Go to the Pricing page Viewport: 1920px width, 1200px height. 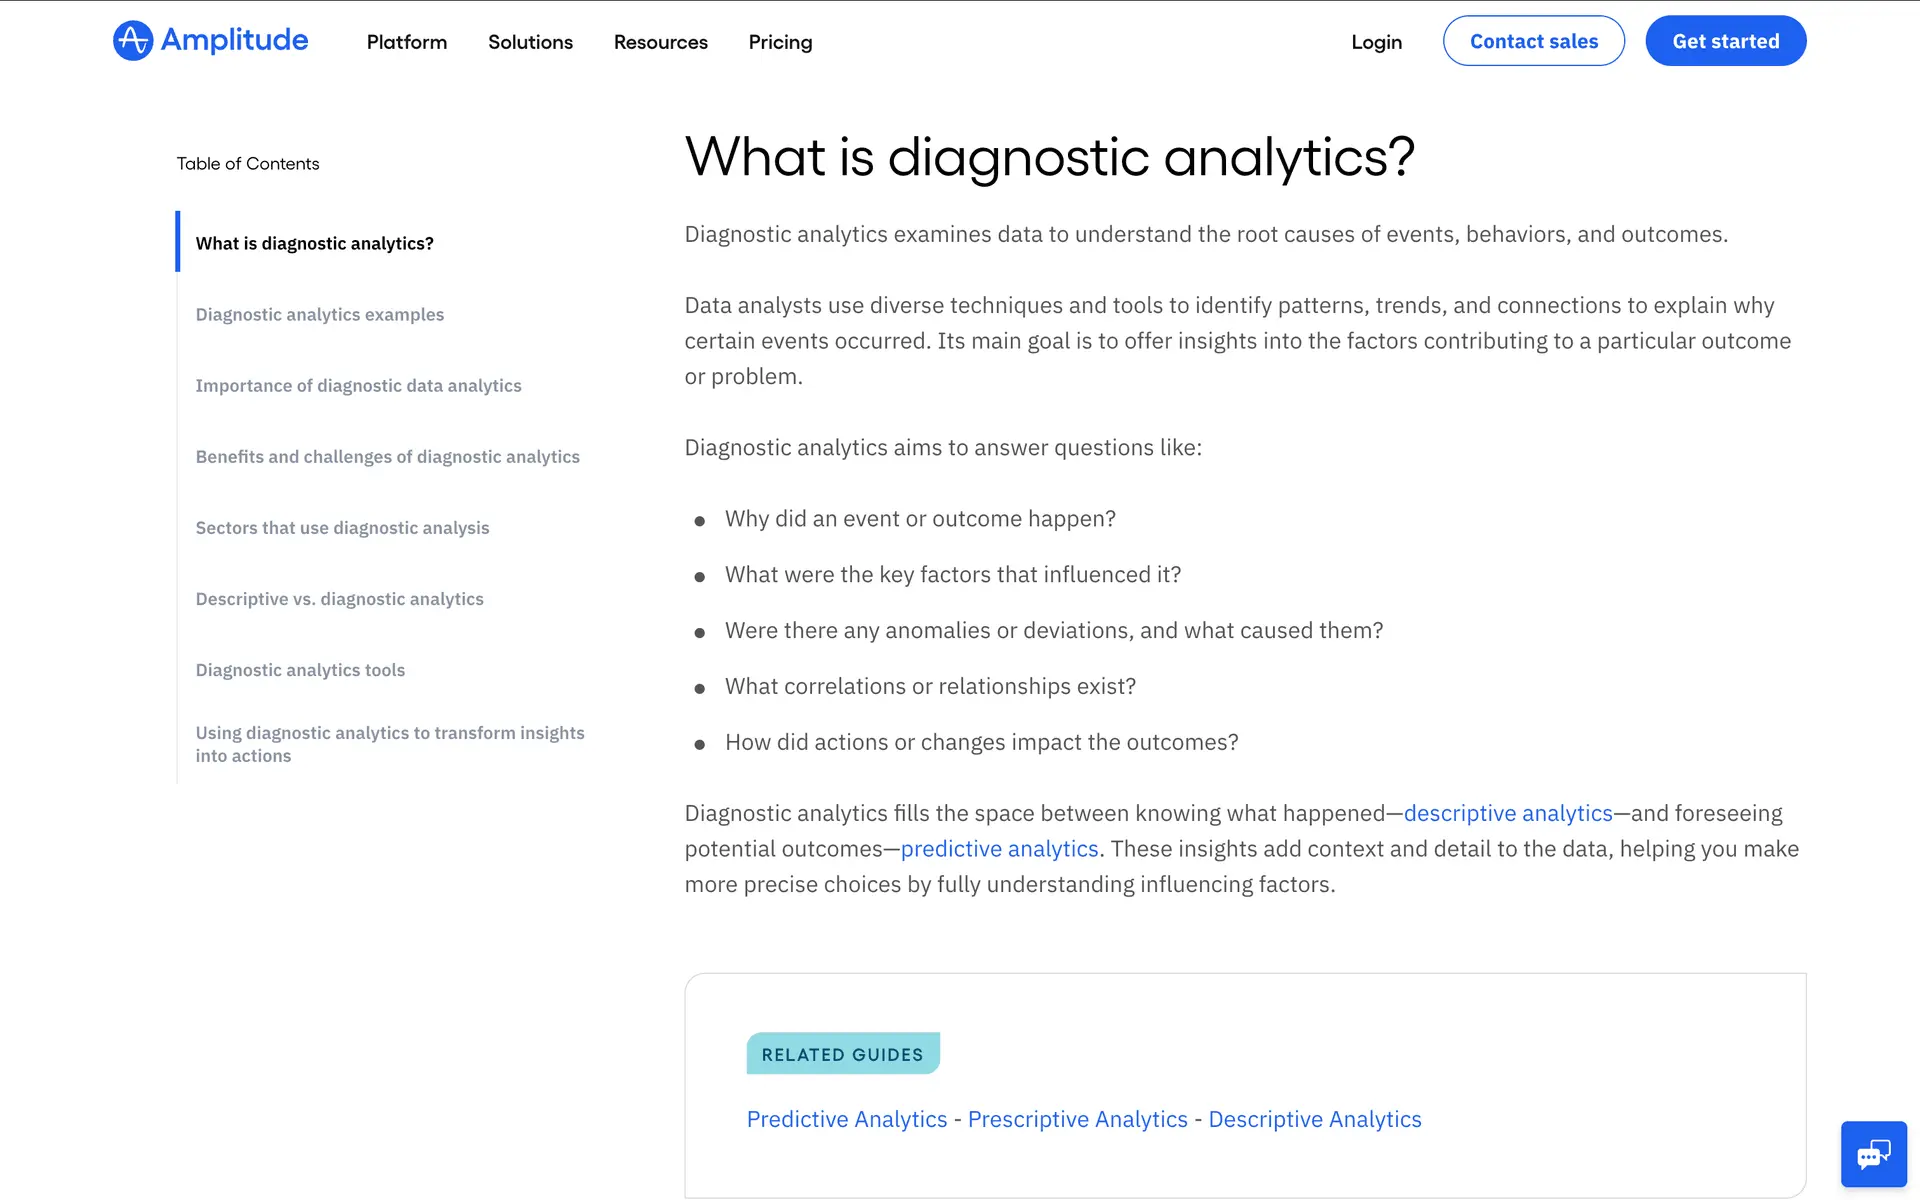(x=780, y=42)
